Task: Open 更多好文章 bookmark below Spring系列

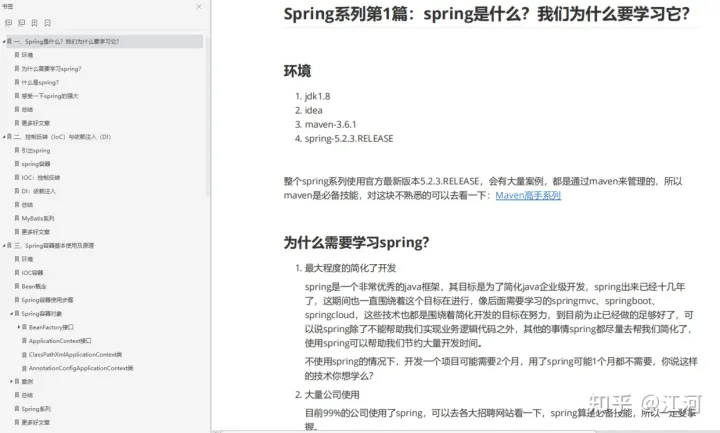Action: pos(35,422)
